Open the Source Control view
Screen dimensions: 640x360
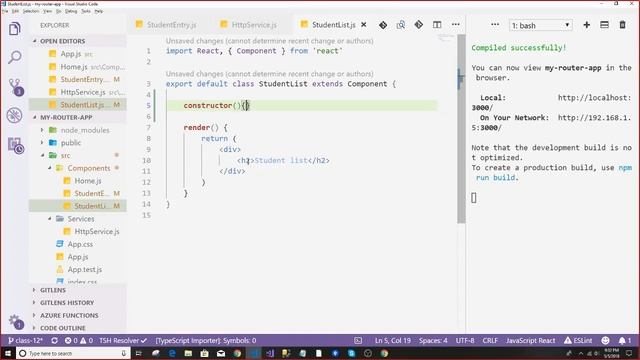click(15, 87)
